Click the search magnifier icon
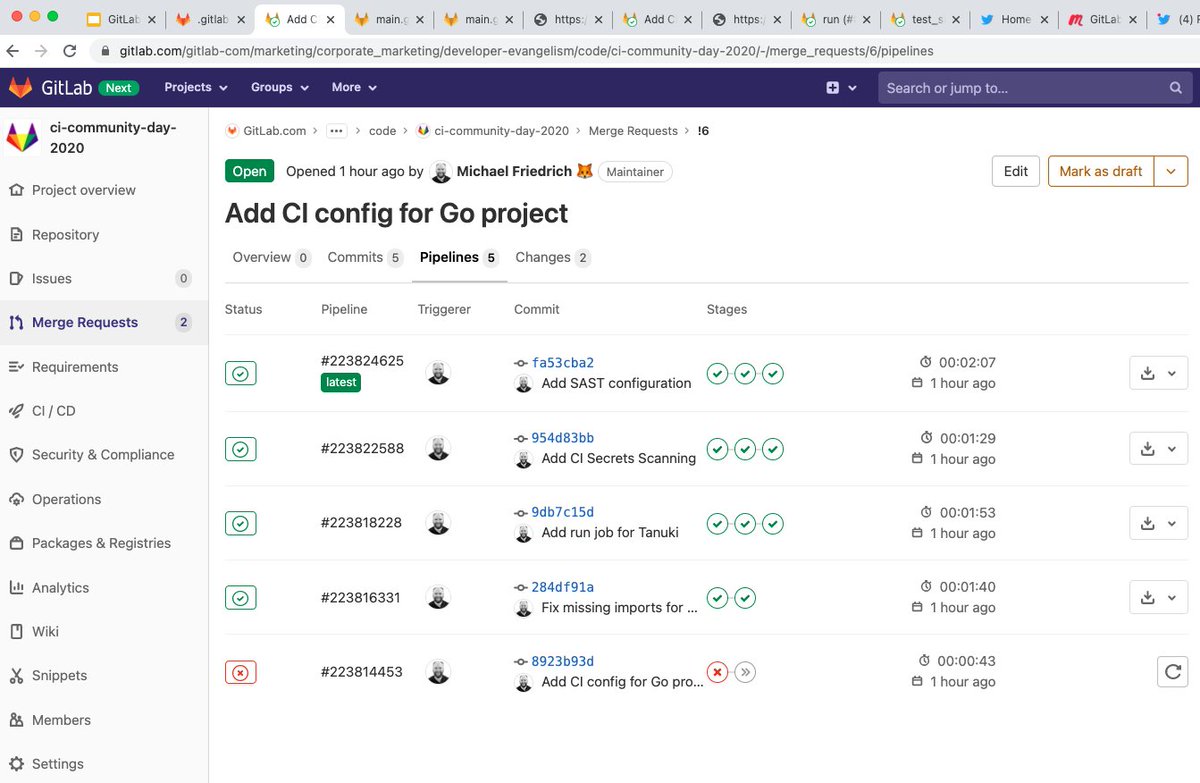 click(x=1176, y=88)
